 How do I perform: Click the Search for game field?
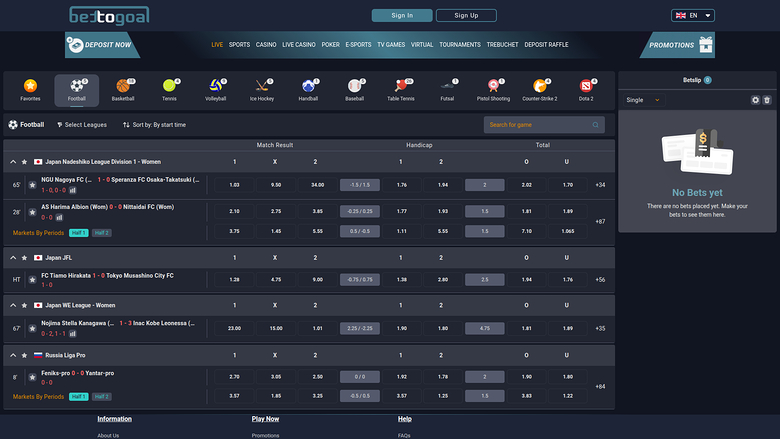544,125
